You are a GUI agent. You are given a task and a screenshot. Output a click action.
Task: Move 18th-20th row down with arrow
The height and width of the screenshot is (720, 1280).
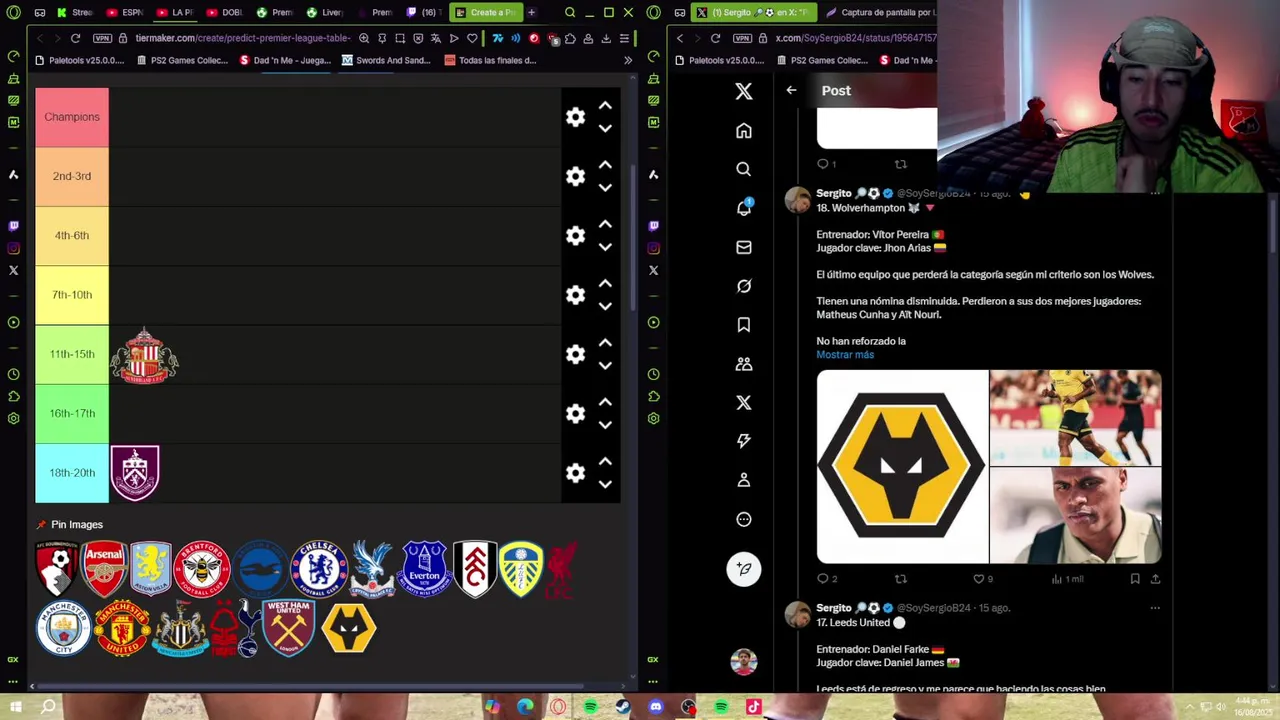pyautogui.click(x=605, y=484)
